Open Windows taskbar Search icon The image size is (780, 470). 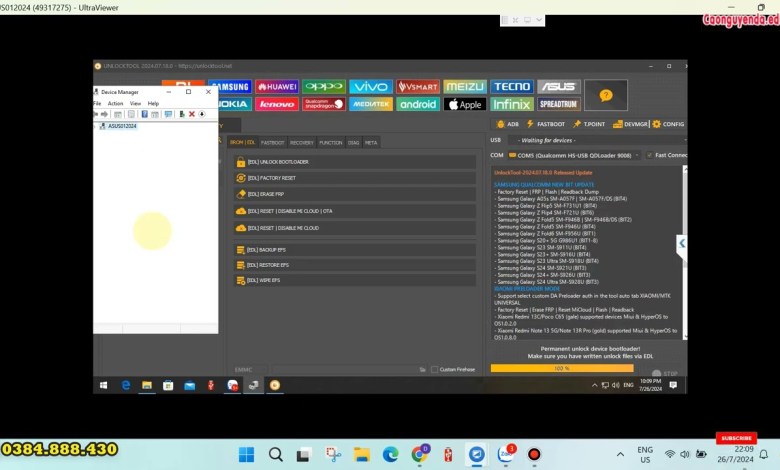275,455
